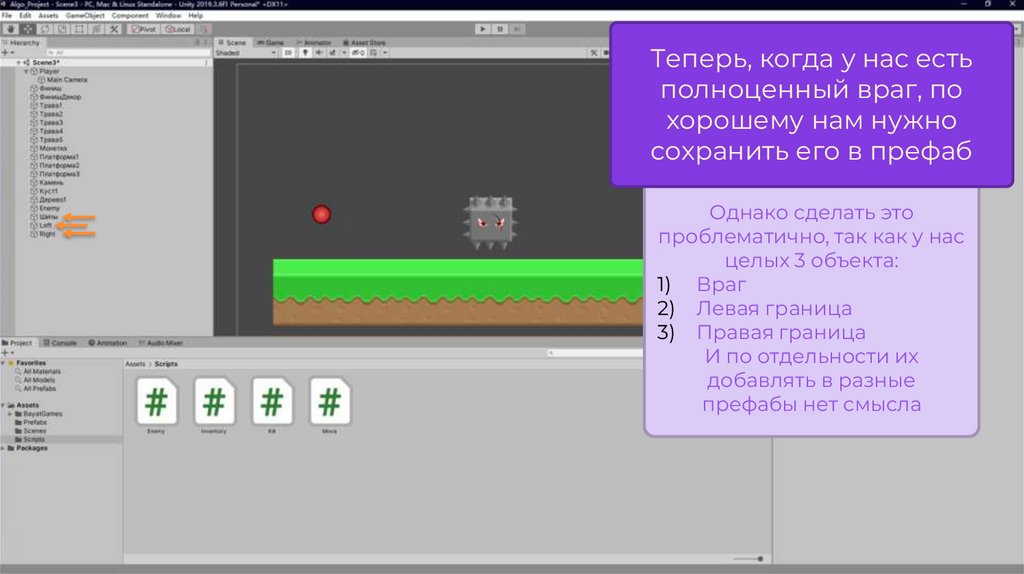
Task: Toggle hidden objects visibility counter
Action: click(358, 53)
